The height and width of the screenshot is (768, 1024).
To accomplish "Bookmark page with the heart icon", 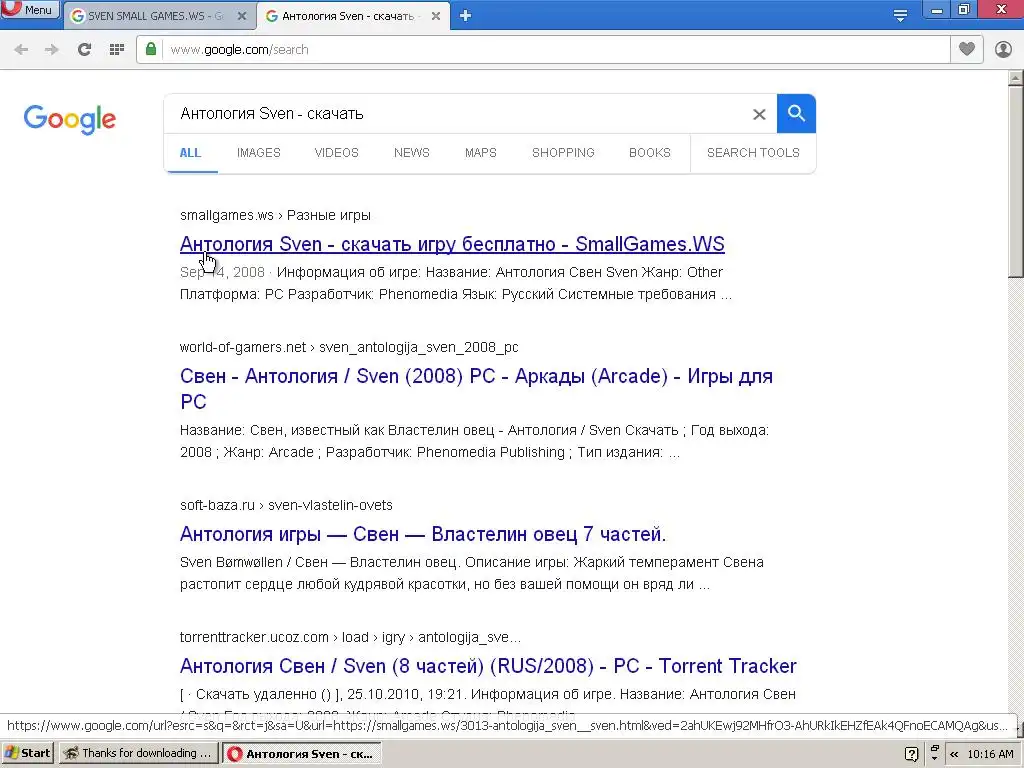I will (x=967, y=49).
